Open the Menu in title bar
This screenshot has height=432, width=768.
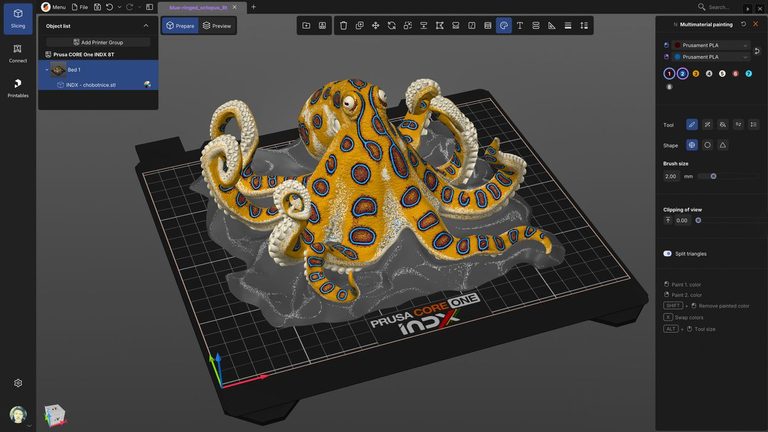(53, 7)
